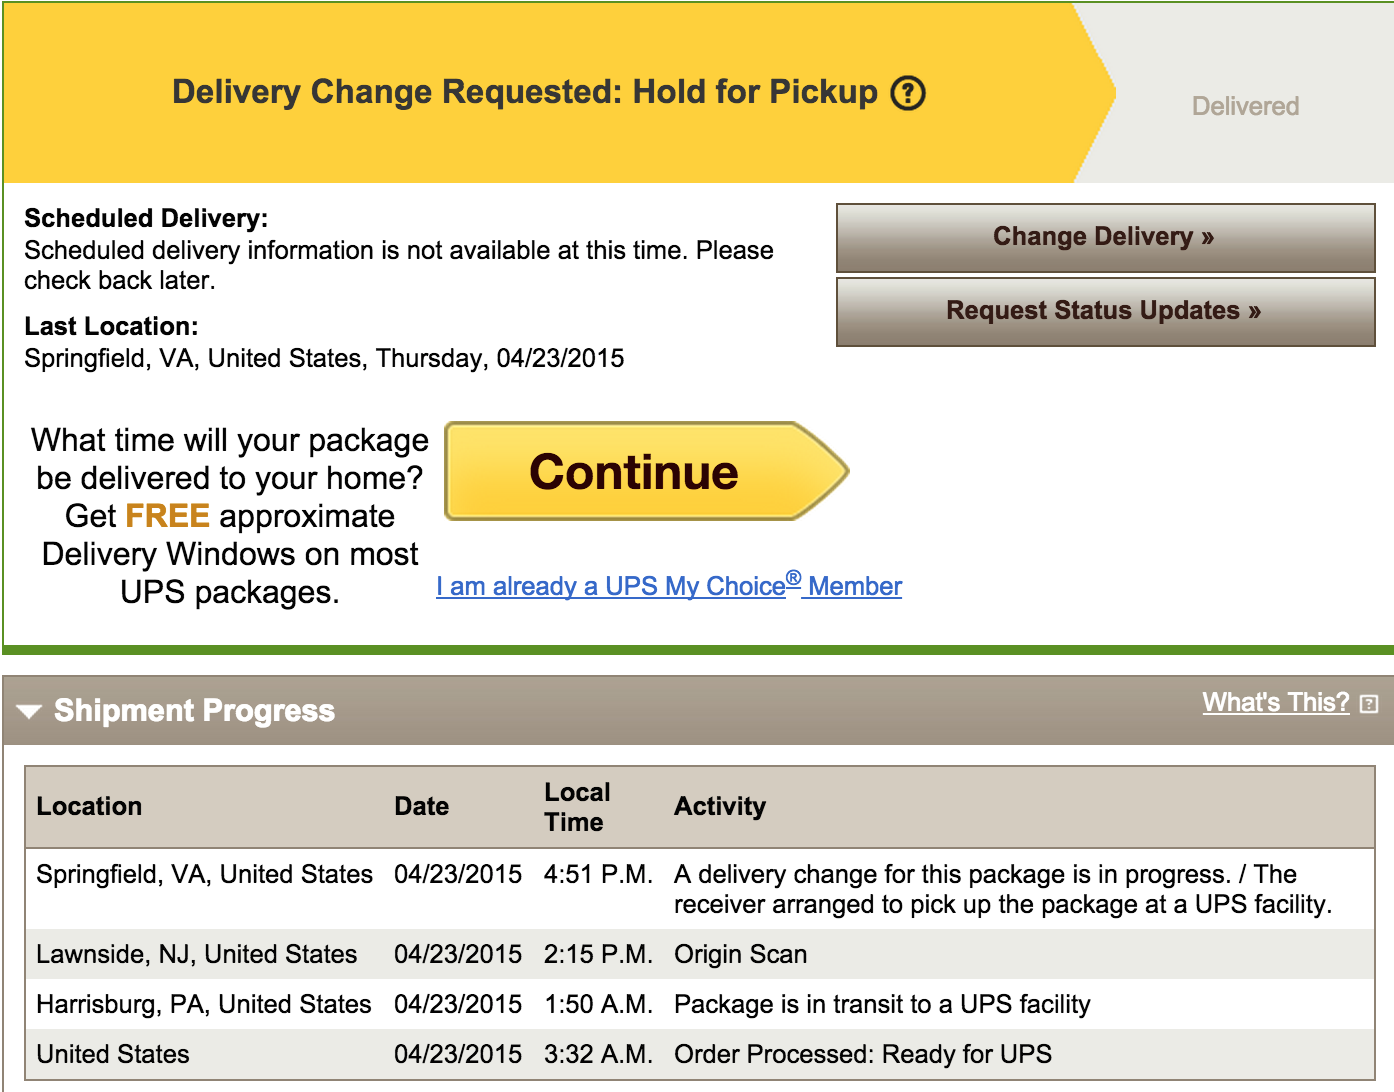Open the UPS My Choice Member link
Image resolution: width=1394 pixels, height=1092 pixels.
[668, 586]
